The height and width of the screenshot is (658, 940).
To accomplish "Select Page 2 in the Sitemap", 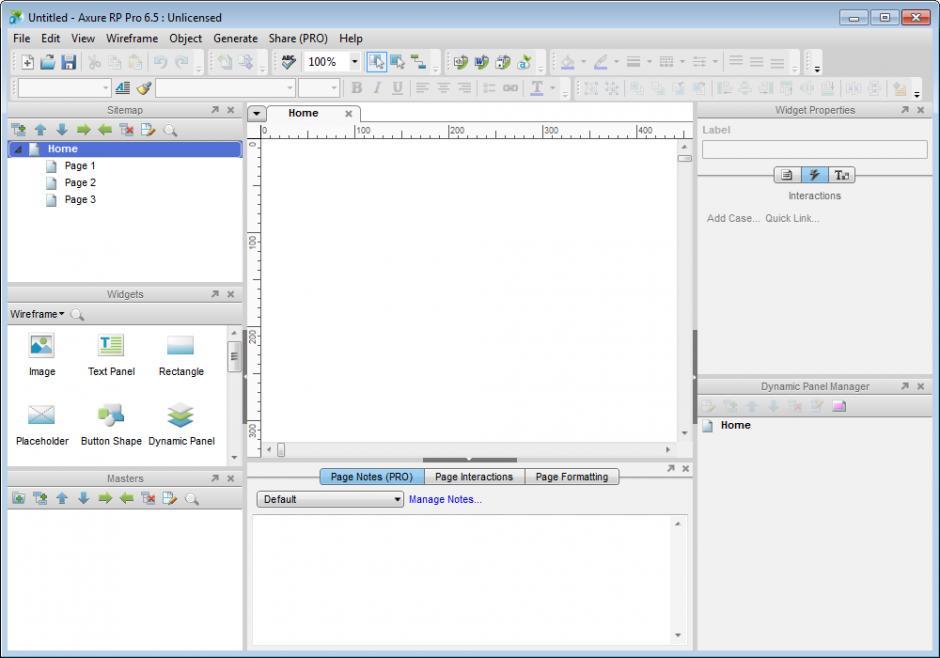I will point(80,183).
